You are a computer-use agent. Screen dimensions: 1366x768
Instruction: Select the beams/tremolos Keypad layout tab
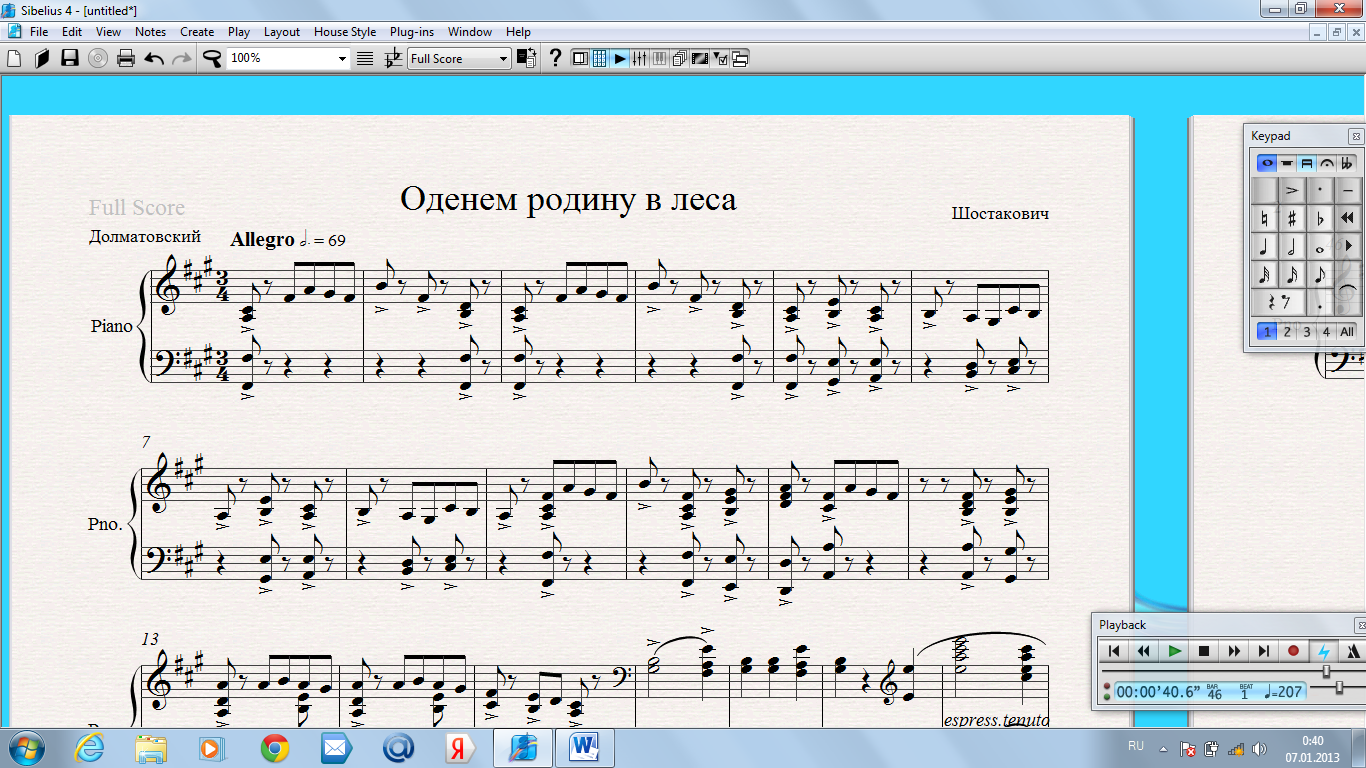coord(1306,163)
